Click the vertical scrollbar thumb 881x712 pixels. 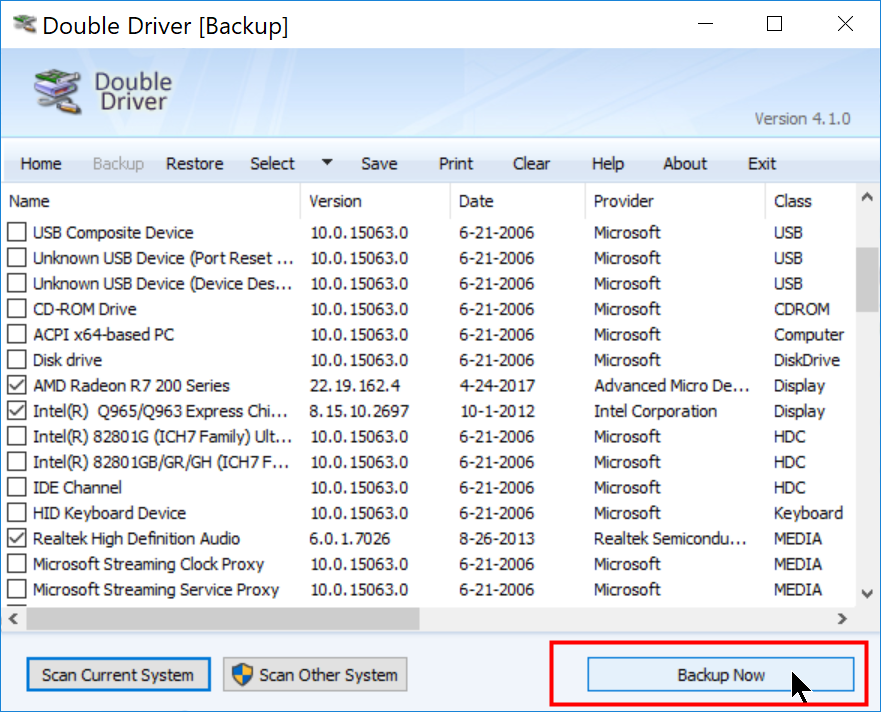pos(867,279)
